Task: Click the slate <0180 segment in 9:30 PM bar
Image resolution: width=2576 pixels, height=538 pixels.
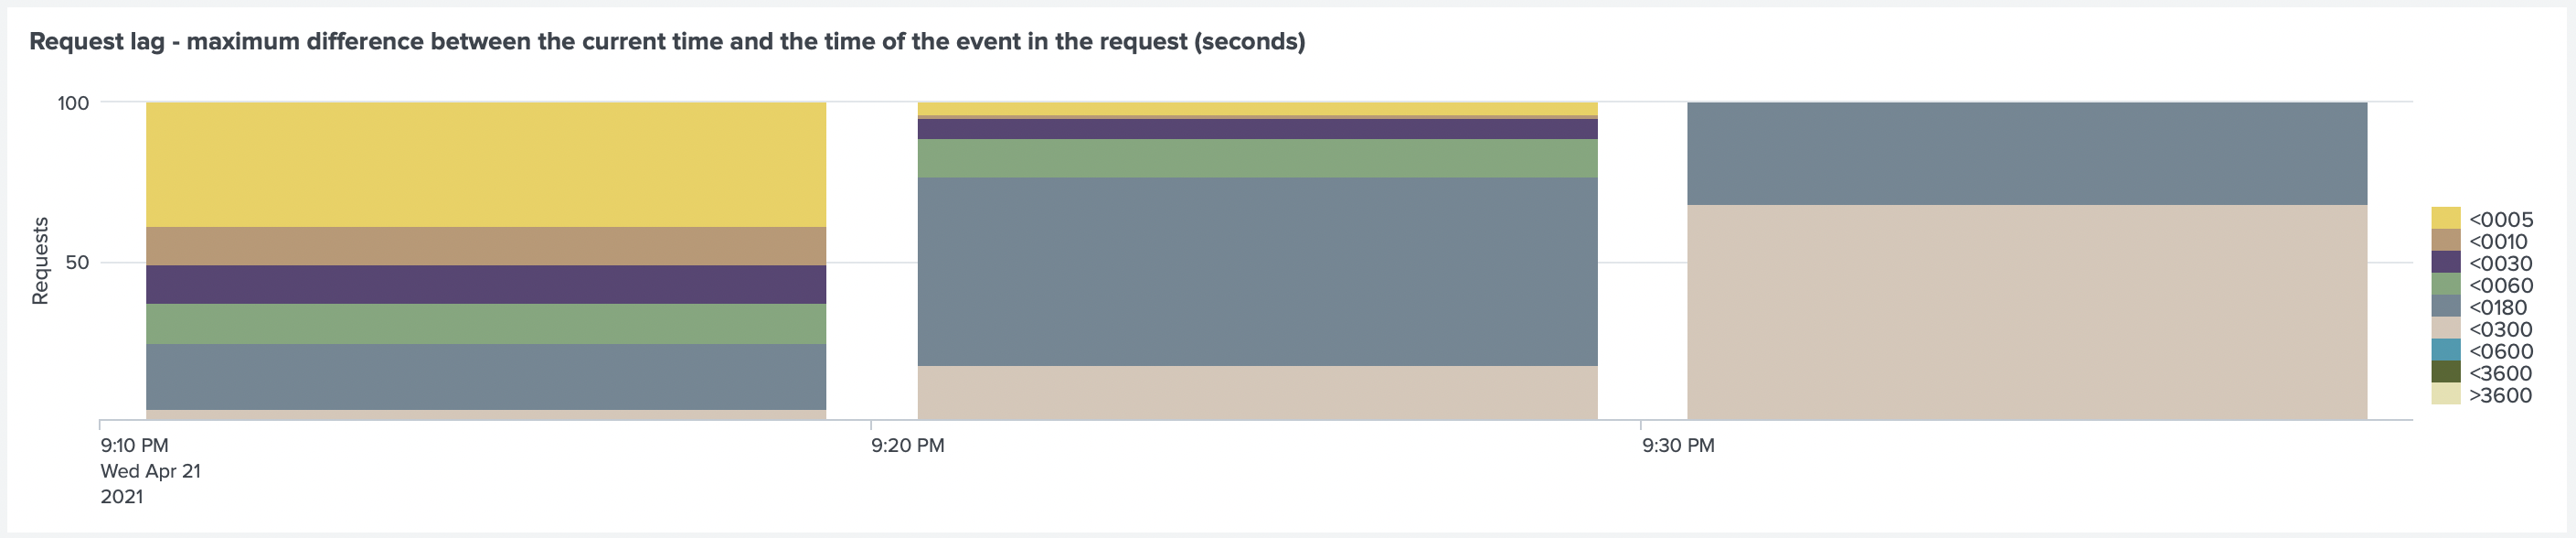Action: (x=2027, y=154)
